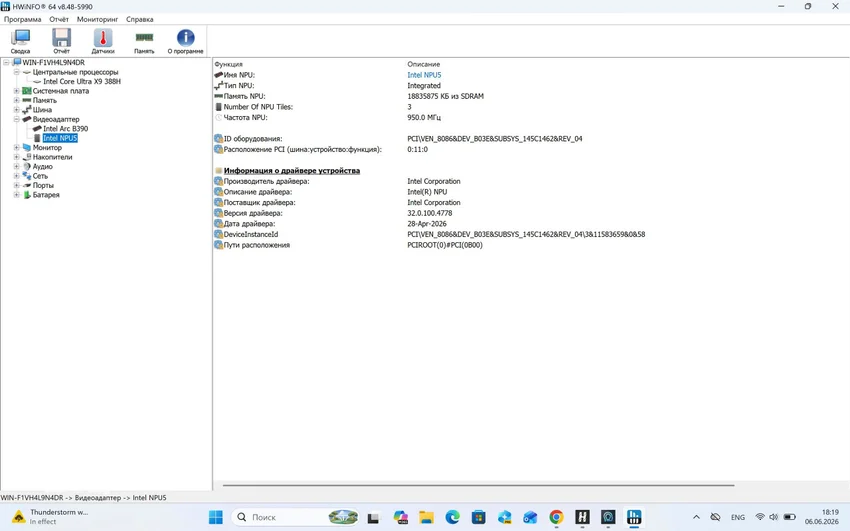850x531 pixels.
Task: Select the Монитор tree node
Action: tap(47, 147)
